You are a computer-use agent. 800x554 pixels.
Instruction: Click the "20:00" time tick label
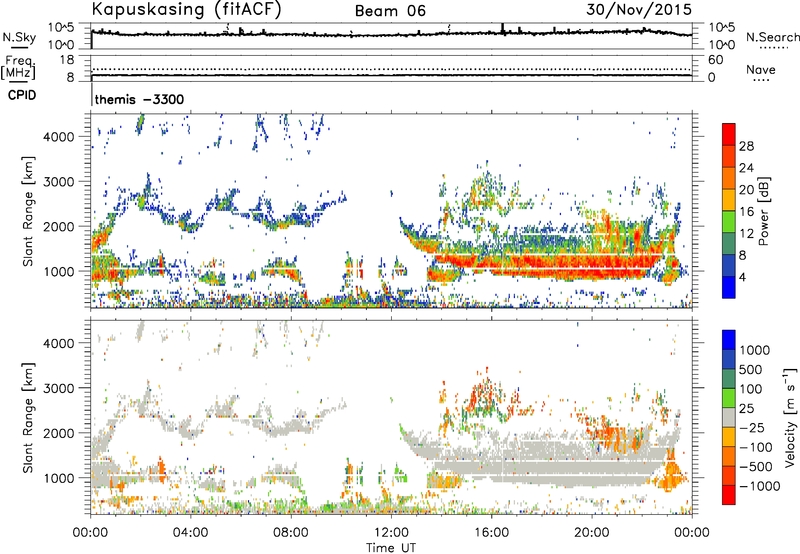[592, 533]
